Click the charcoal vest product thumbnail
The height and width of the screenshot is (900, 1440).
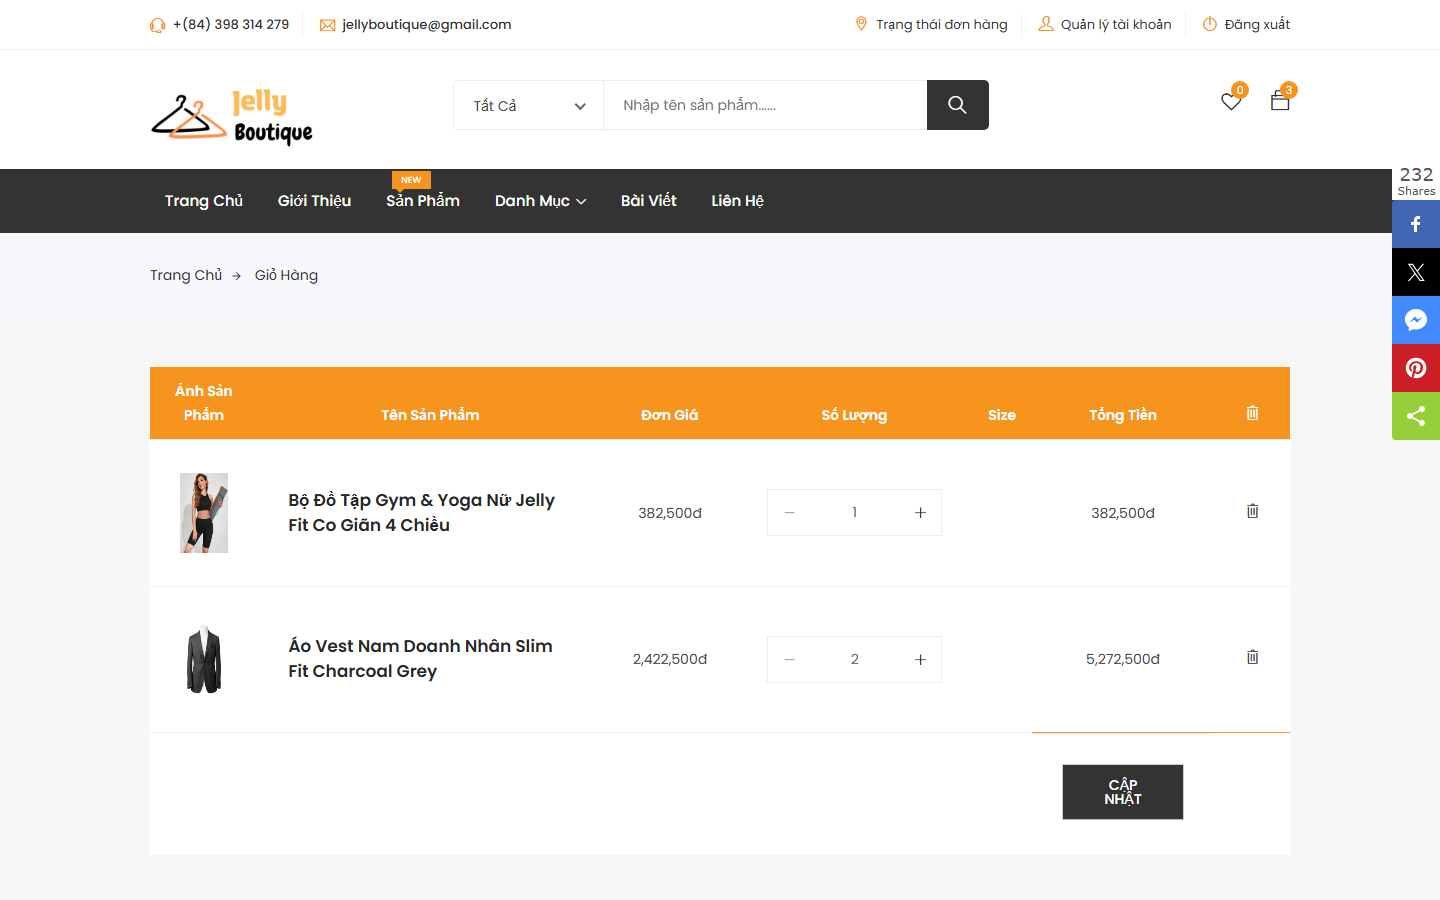204,660
